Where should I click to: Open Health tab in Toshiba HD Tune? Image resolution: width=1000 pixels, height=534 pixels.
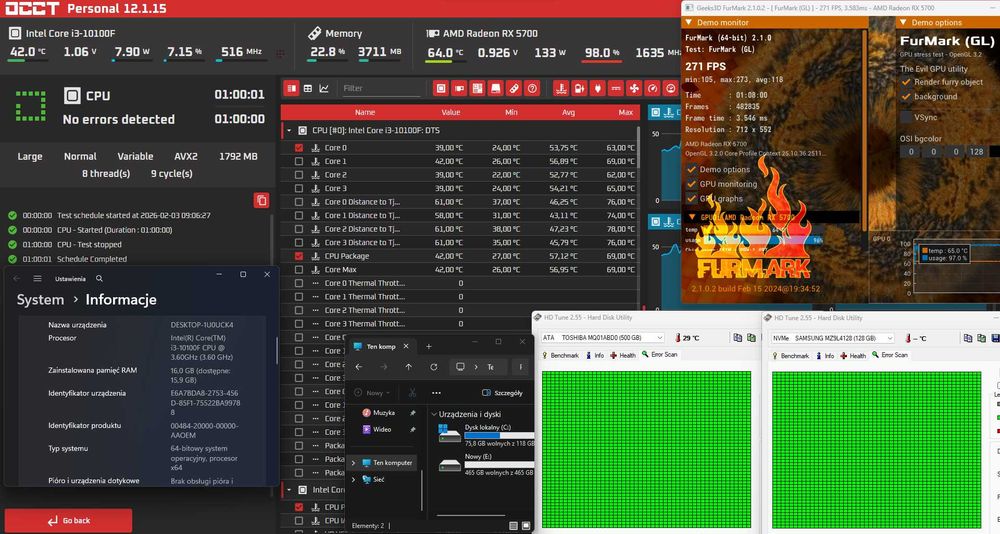622,355
